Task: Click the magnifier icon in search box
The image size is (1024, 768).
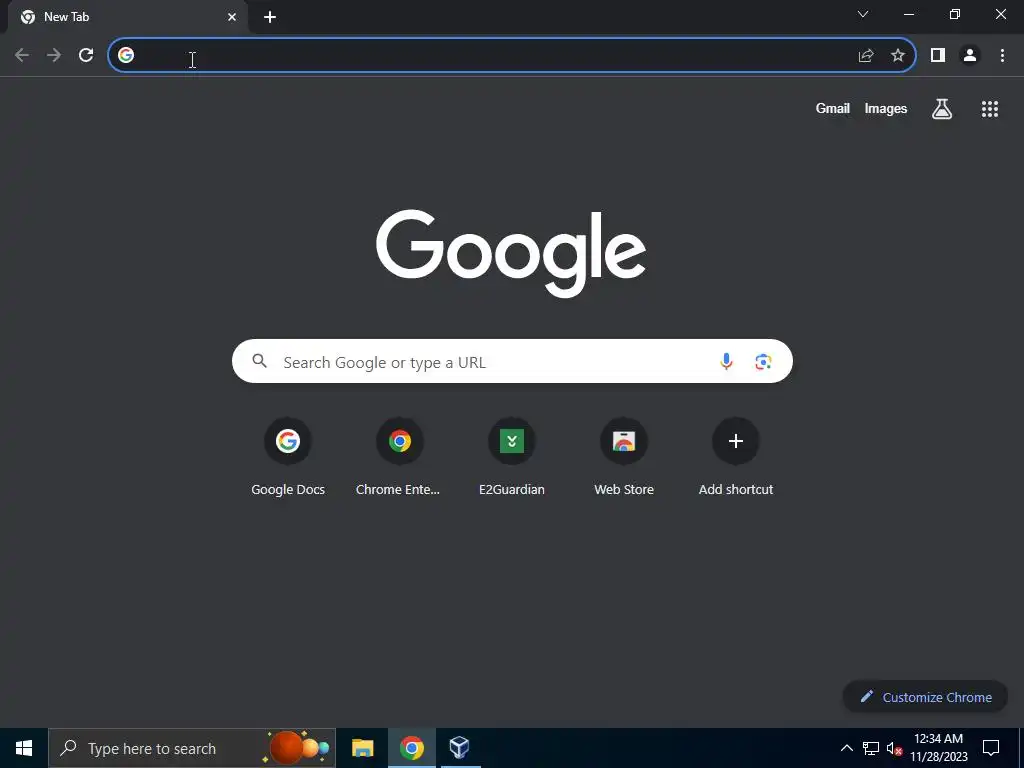Action: tap(259, 361)
